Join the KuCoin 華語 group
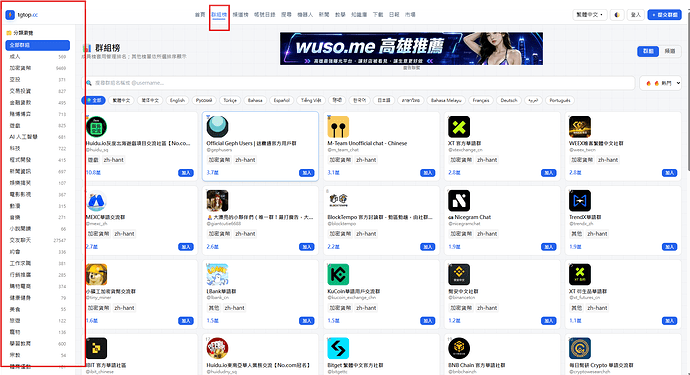 point(428,321)
